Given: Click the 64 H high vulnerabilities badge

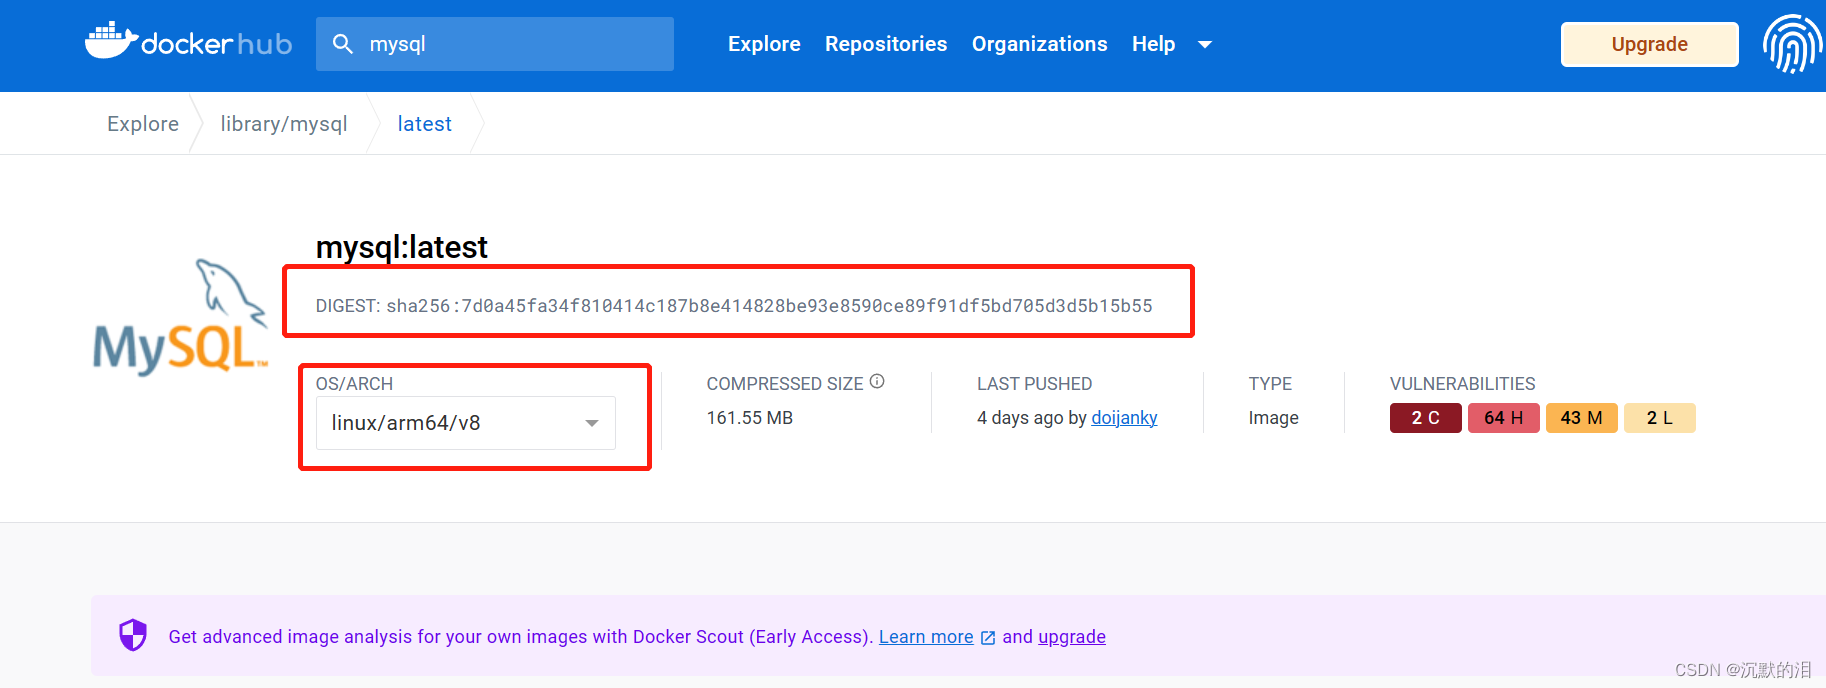Looking at the screenshot, I should pos(1504,418).
